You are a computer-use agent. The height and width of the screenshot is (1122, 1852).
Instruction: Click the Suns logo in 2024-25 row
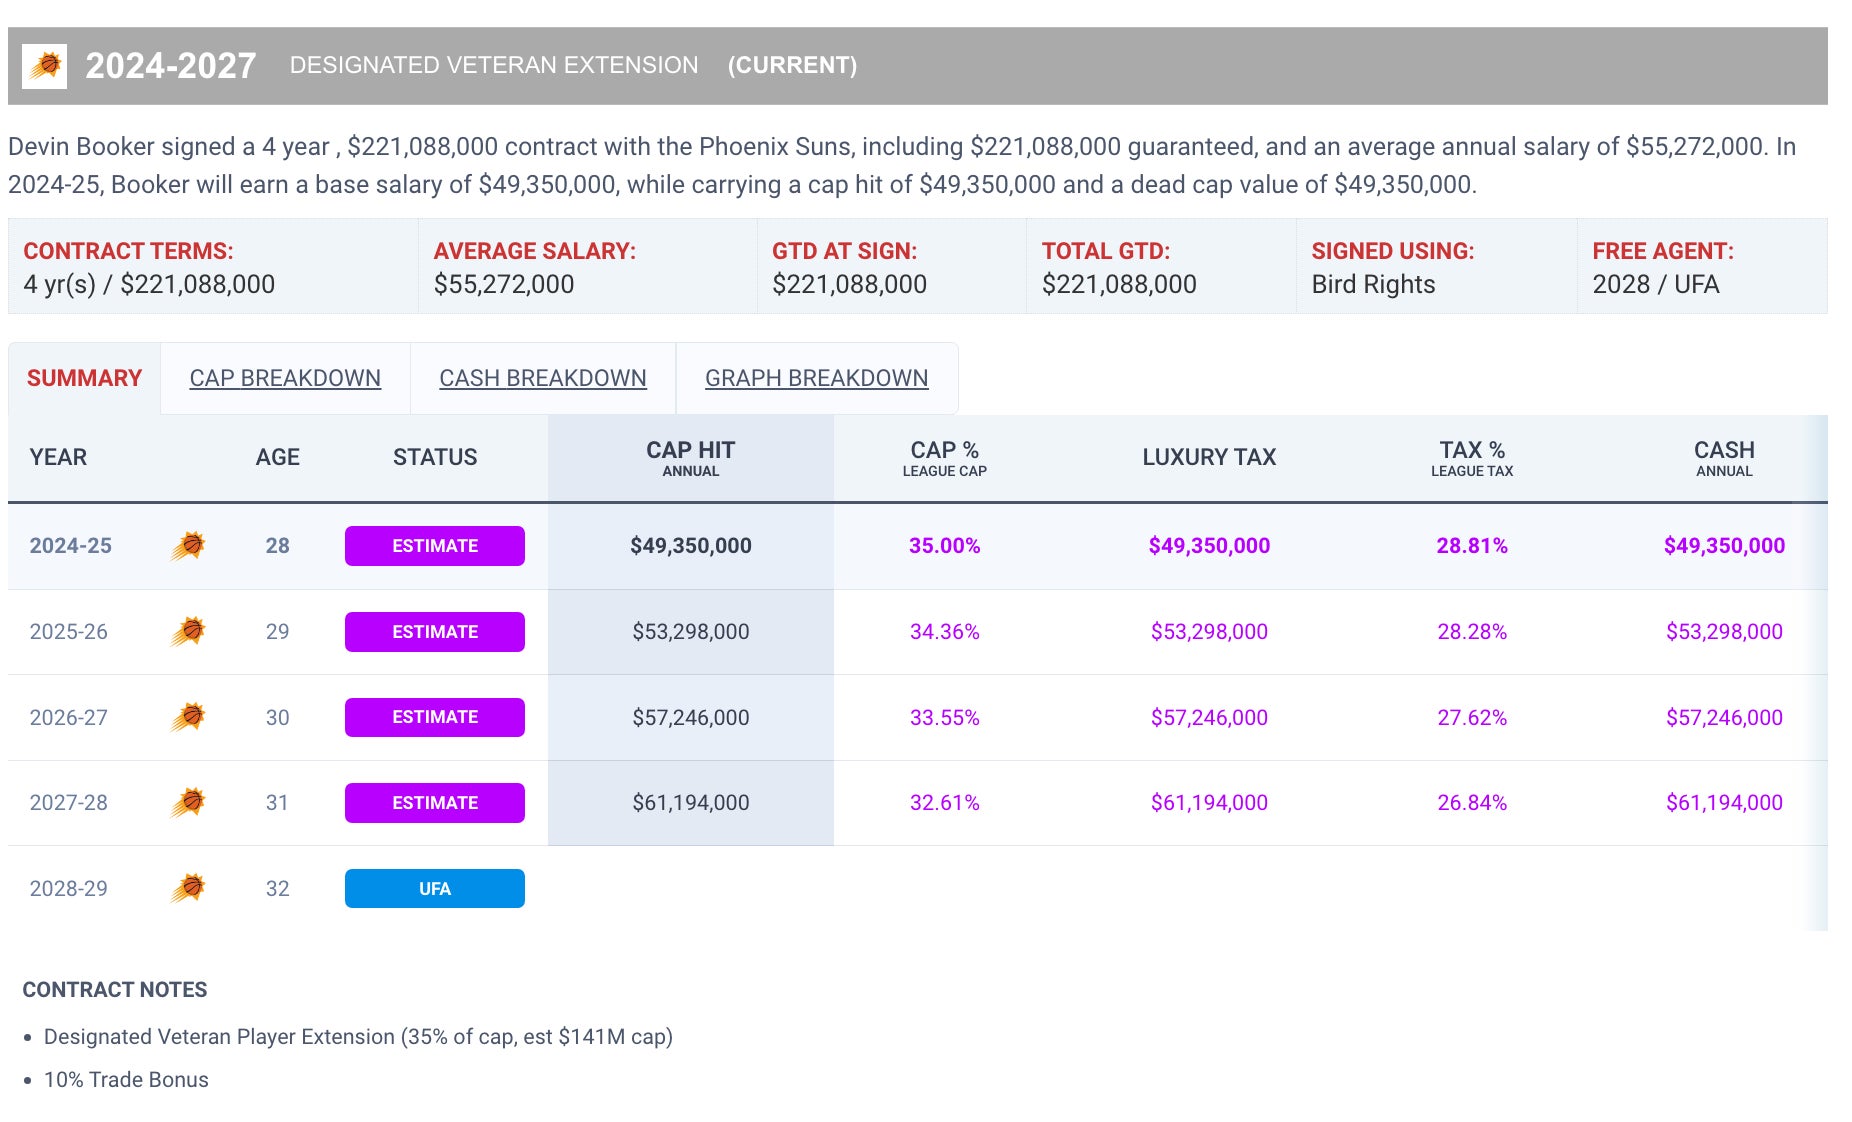click(x=188, y=546)
